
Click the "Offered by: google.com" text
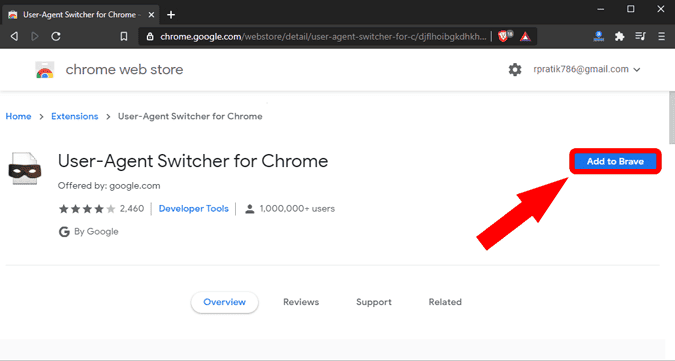[109, 186]
